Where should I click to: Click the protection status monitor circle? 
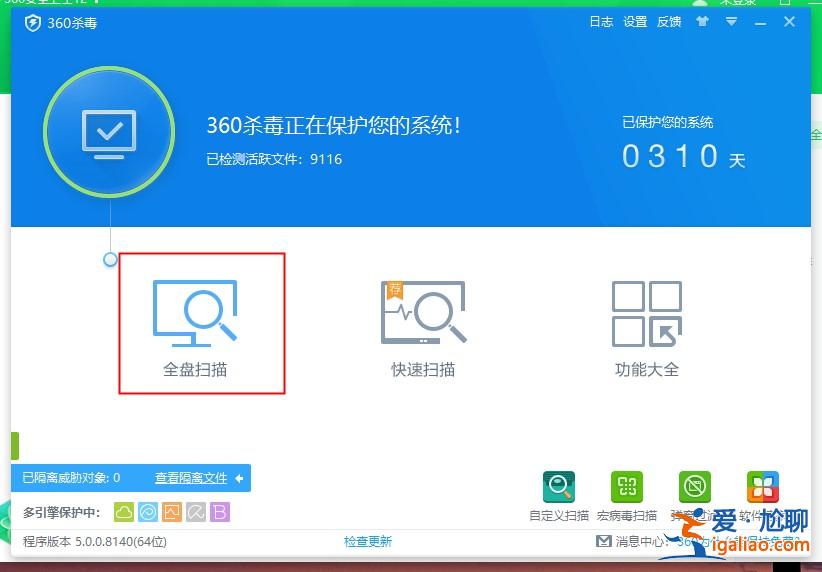[x=109, y=132]
